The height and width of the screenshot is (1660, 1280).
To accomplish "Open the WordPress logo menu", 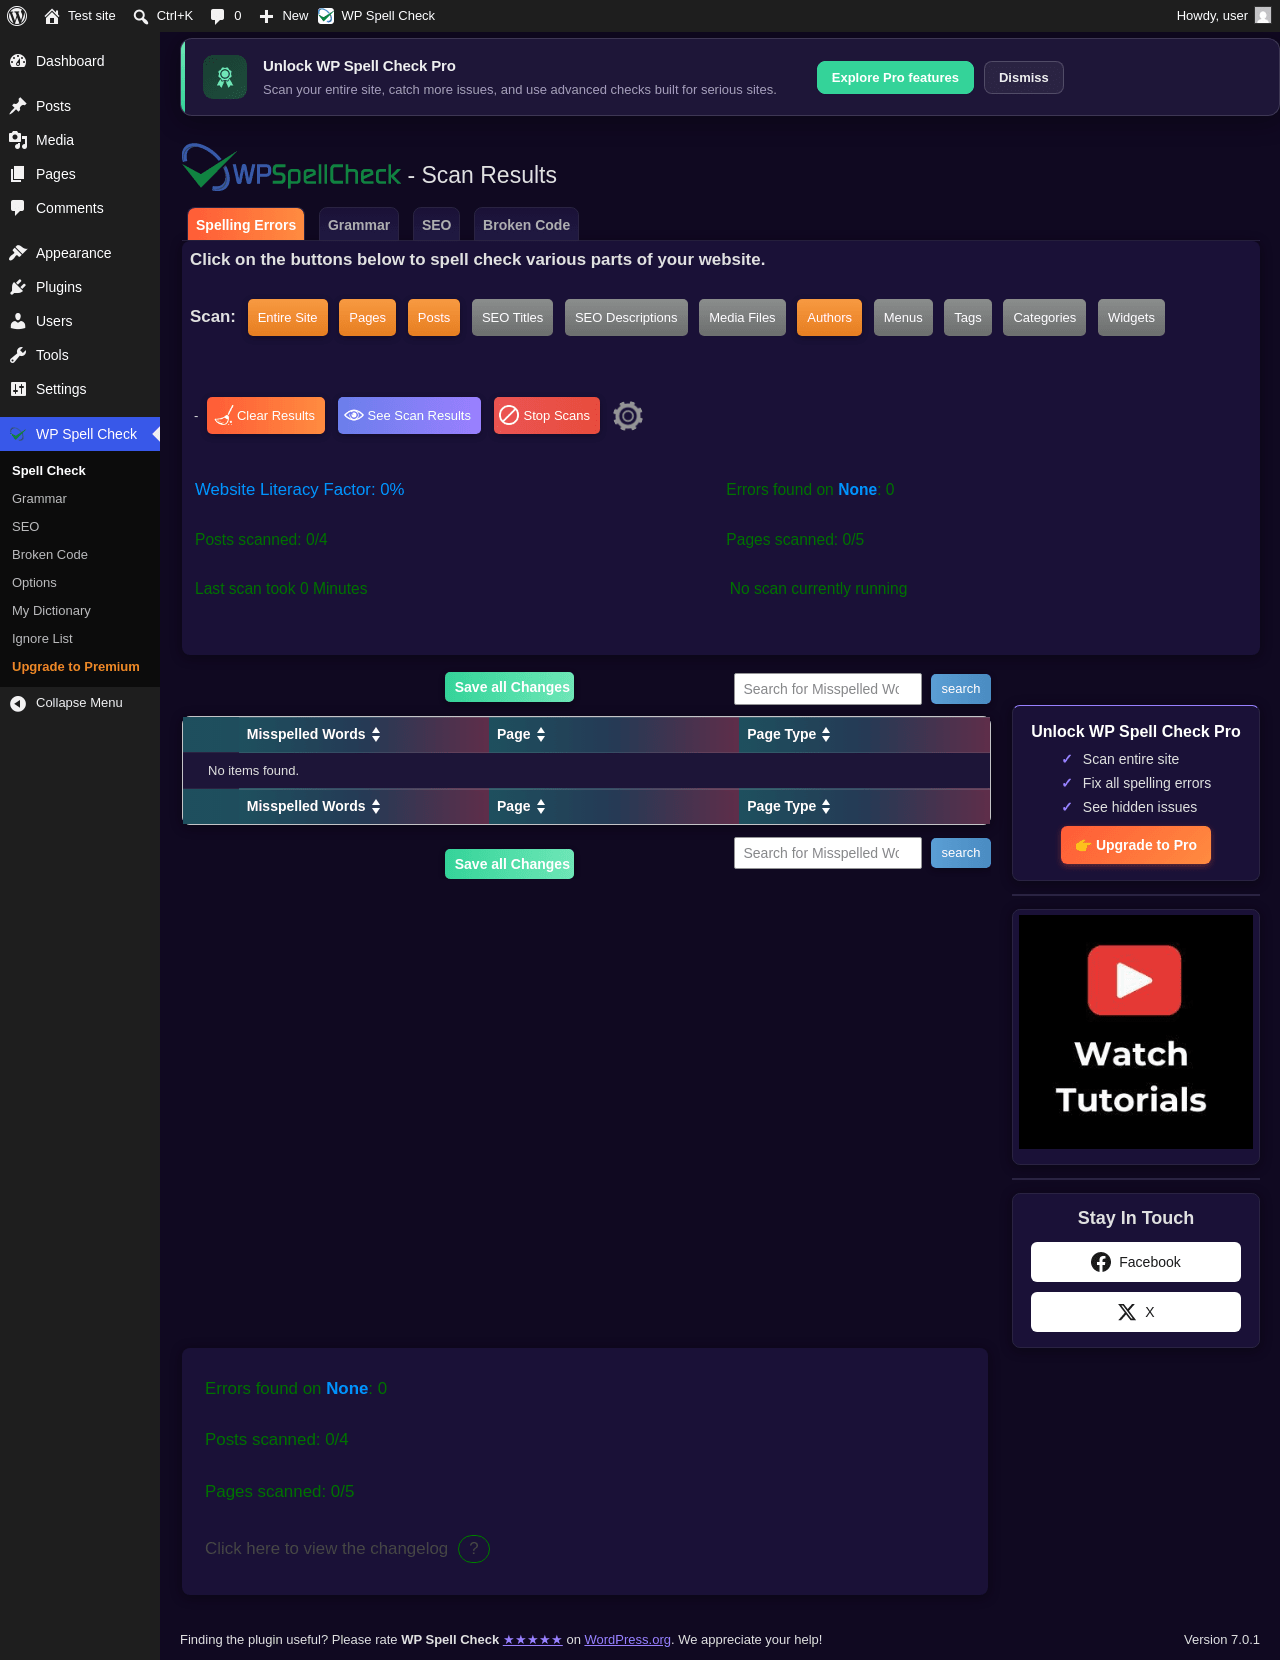I will [x=17, y=16].
